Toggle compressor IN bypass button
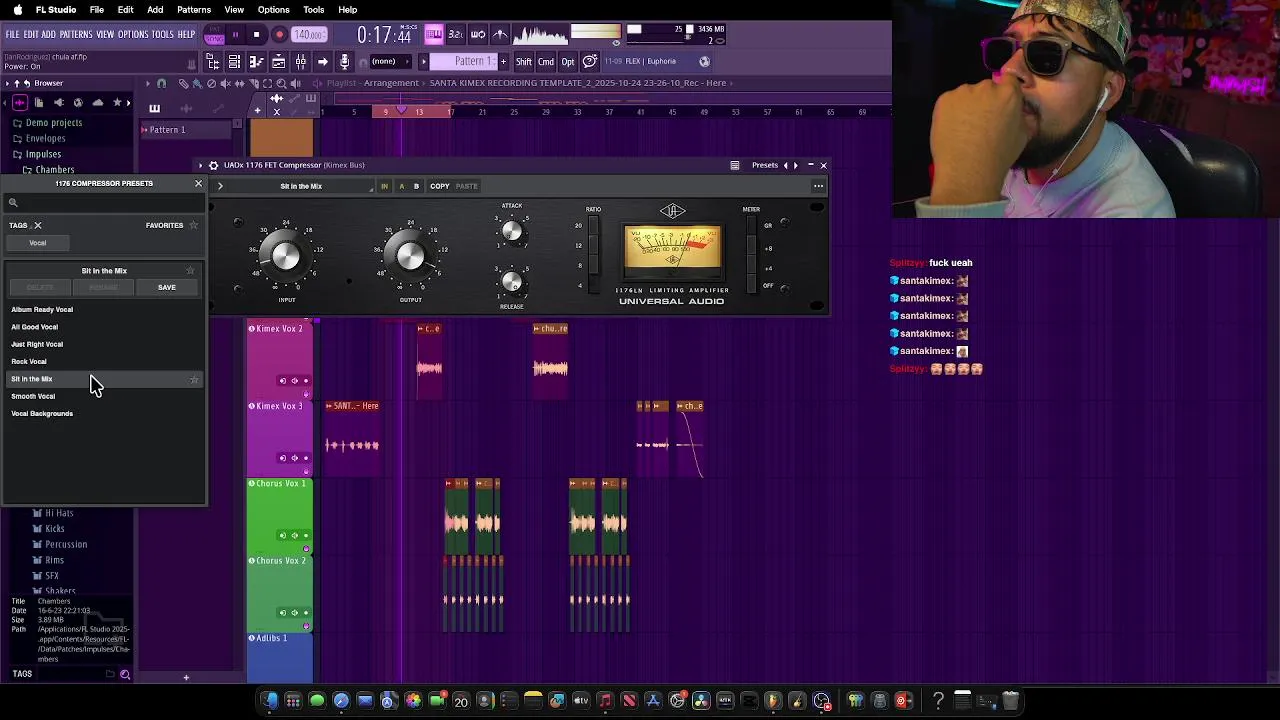This screenshot has width=1280, height=720. tap(384, 186)
